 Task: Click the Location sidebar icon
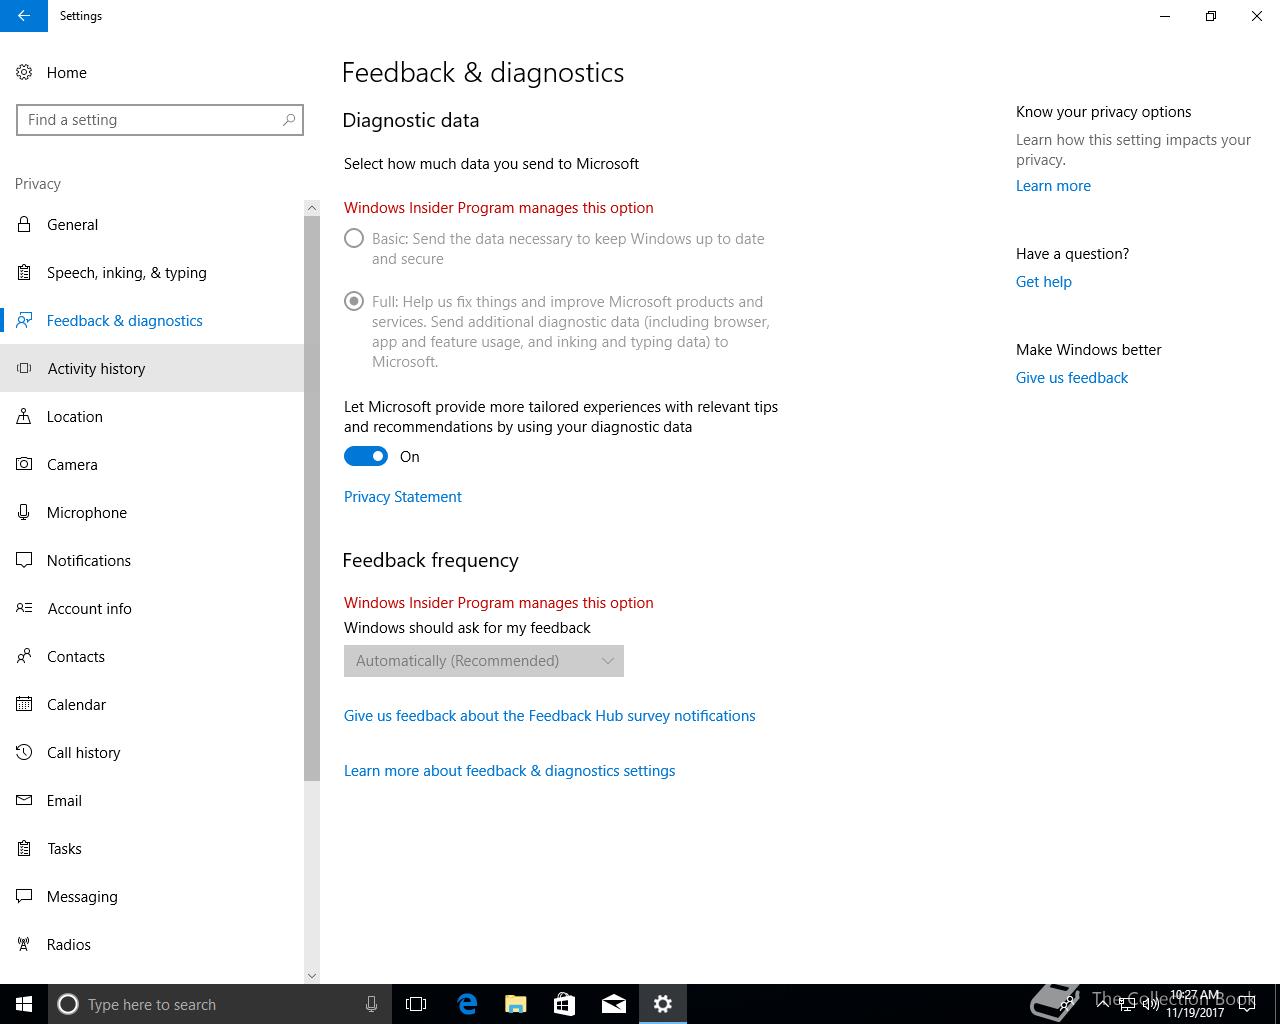(x=24, y=416)
